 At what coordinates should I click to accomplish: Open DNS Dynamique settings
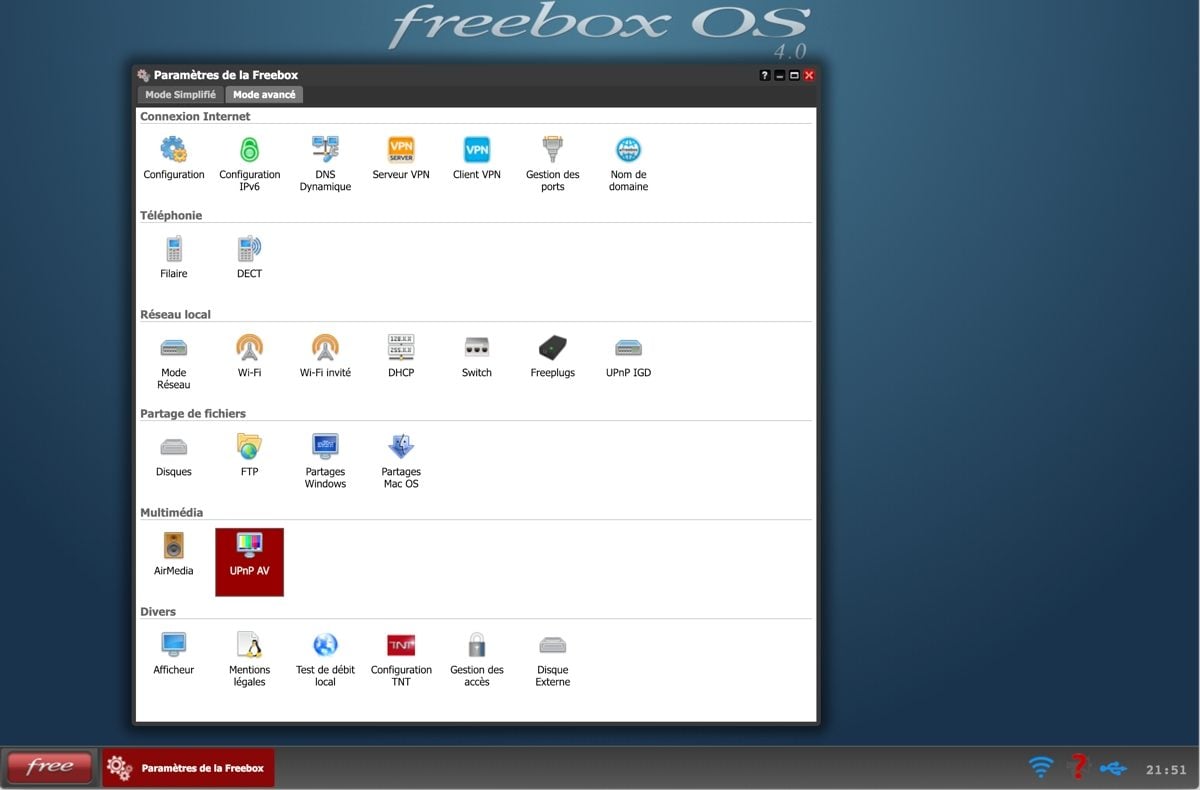(x=325, y=165)
